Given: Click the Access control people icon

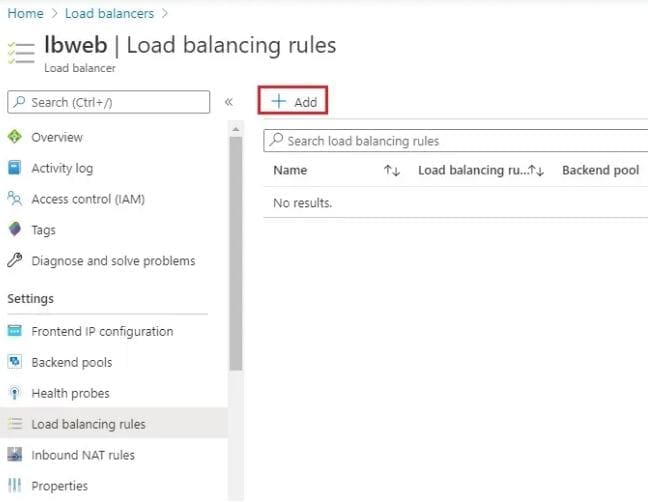Looking at the screenshot, I should 14,199.
